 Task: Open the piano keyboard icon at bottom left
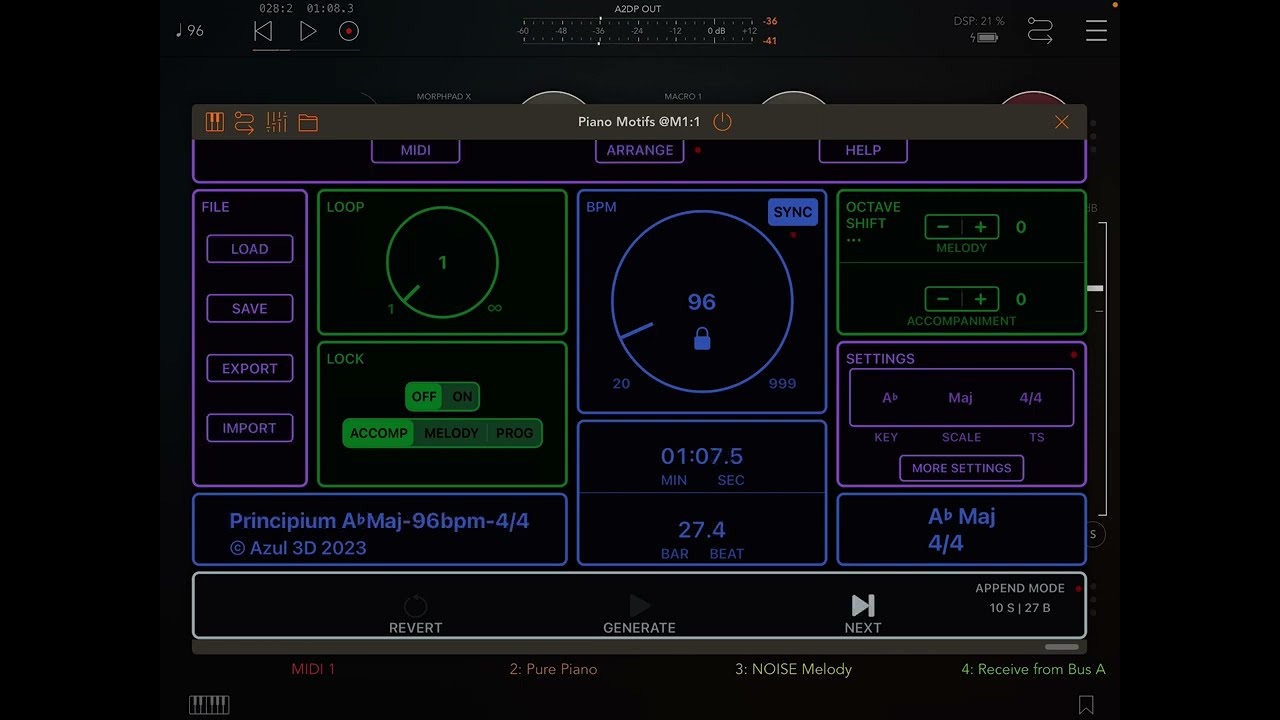coord(209,705)
